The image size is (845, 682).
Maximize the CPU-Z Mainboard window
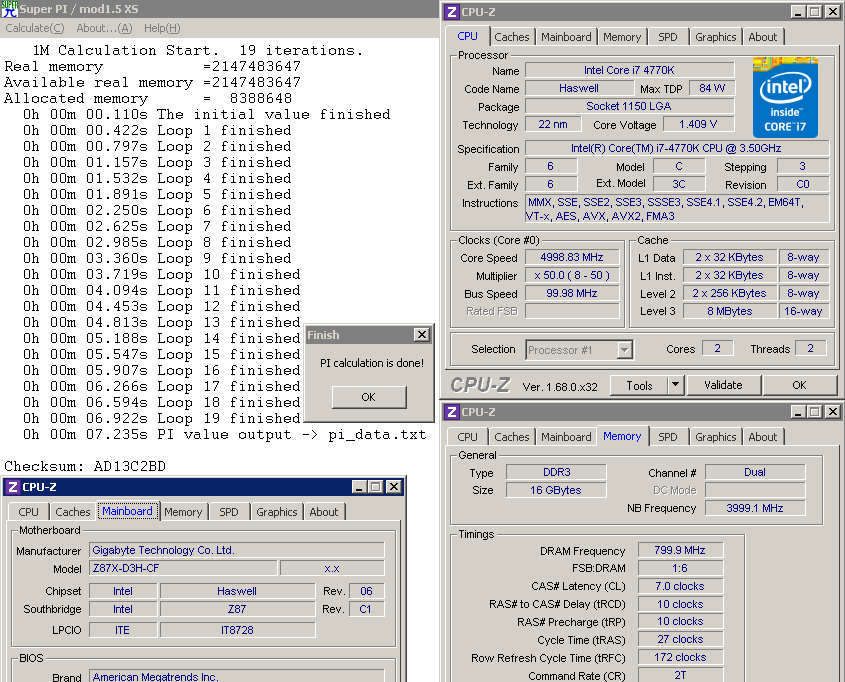pyautogui.click(x=376, y=487)
